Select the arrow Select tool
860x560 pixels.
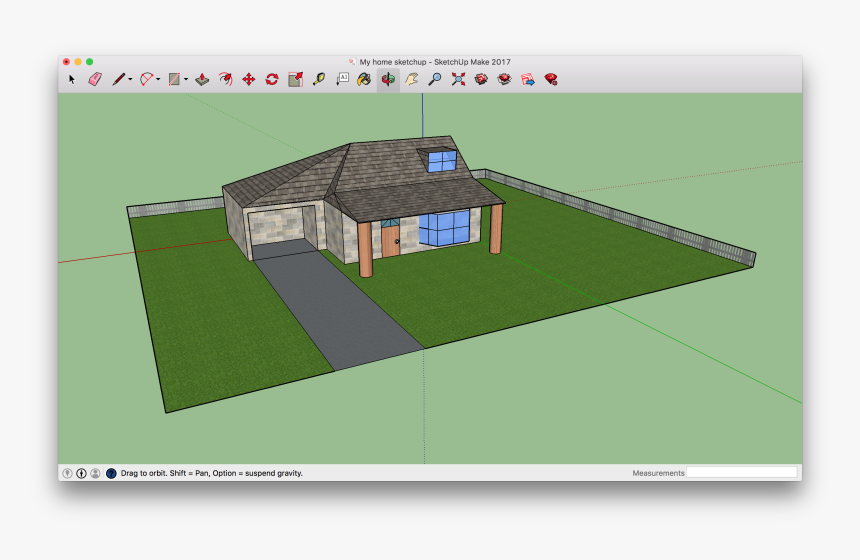72,79
